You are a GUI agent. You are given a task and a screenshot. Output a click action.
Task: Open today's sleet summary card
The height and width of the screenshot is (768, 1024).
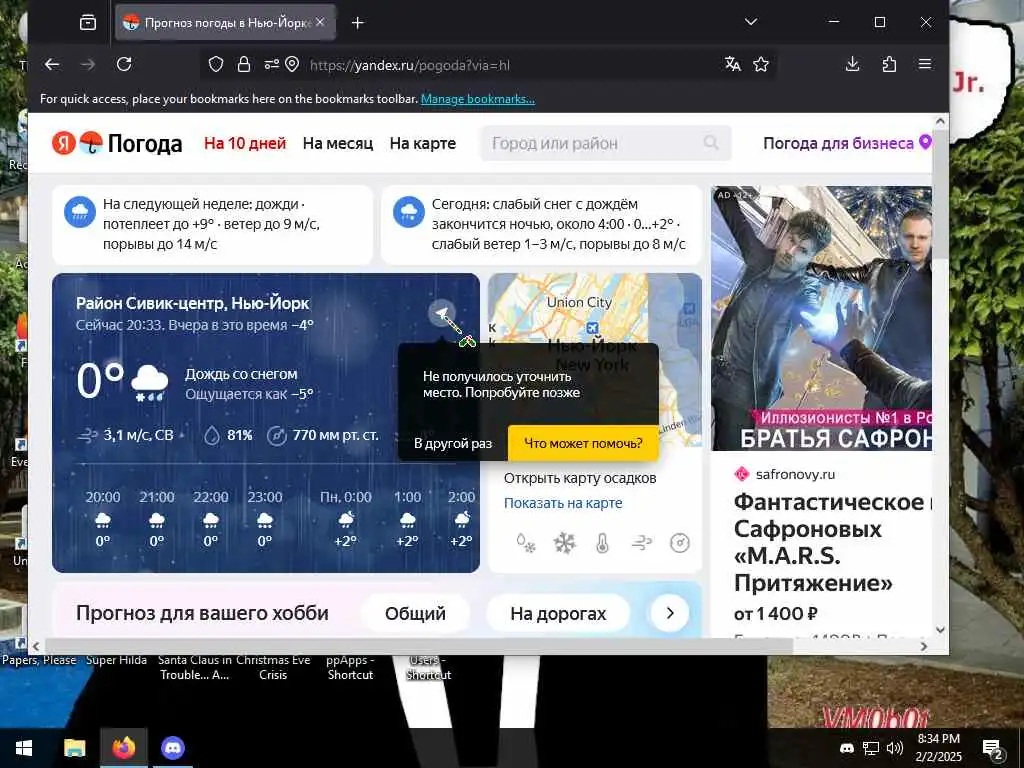click(x=541, y=224)
